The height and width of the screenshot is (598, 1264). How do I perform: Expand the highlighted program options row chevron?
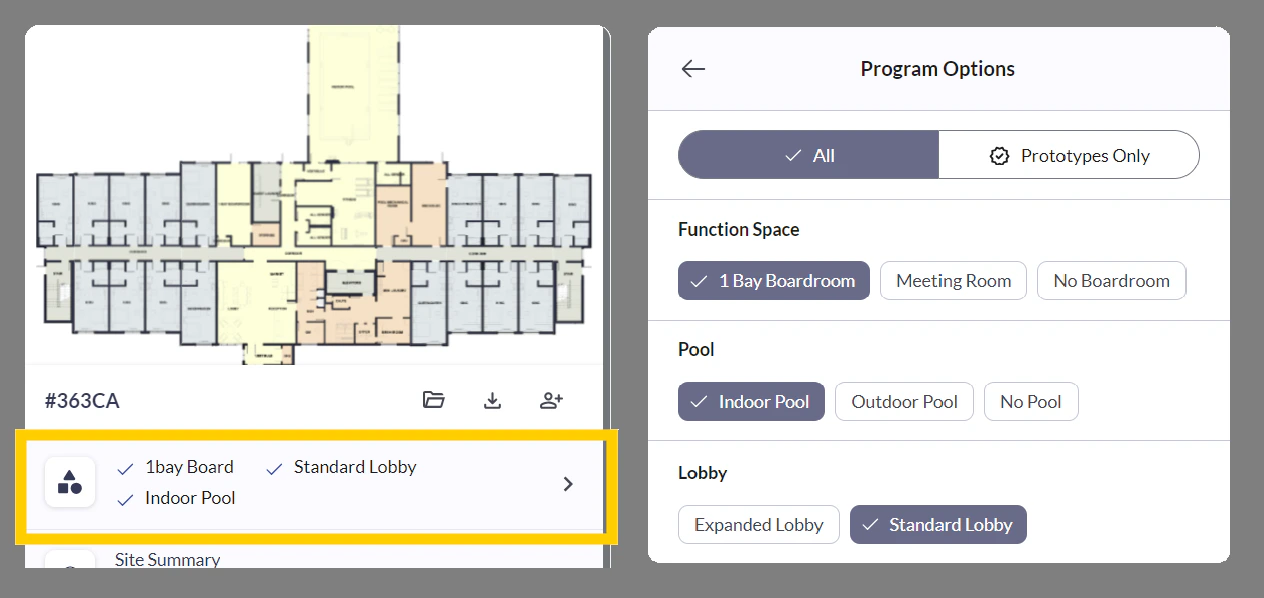tap(568, 483)
